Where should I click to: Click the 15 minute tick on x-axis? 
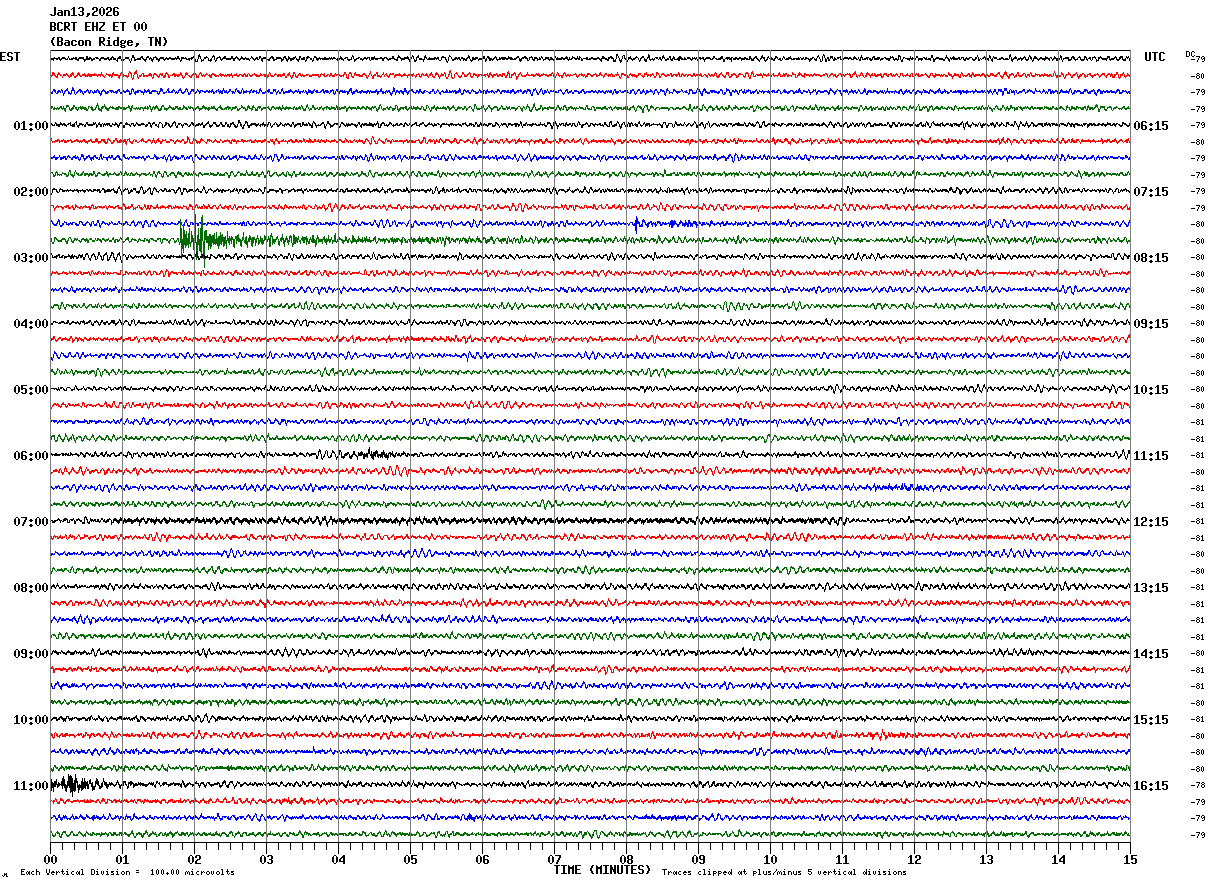[1129, 859]
